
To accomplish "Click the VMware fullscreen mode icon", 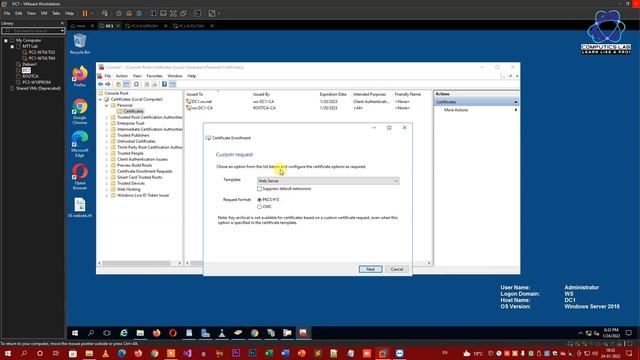I will (173, 13).
